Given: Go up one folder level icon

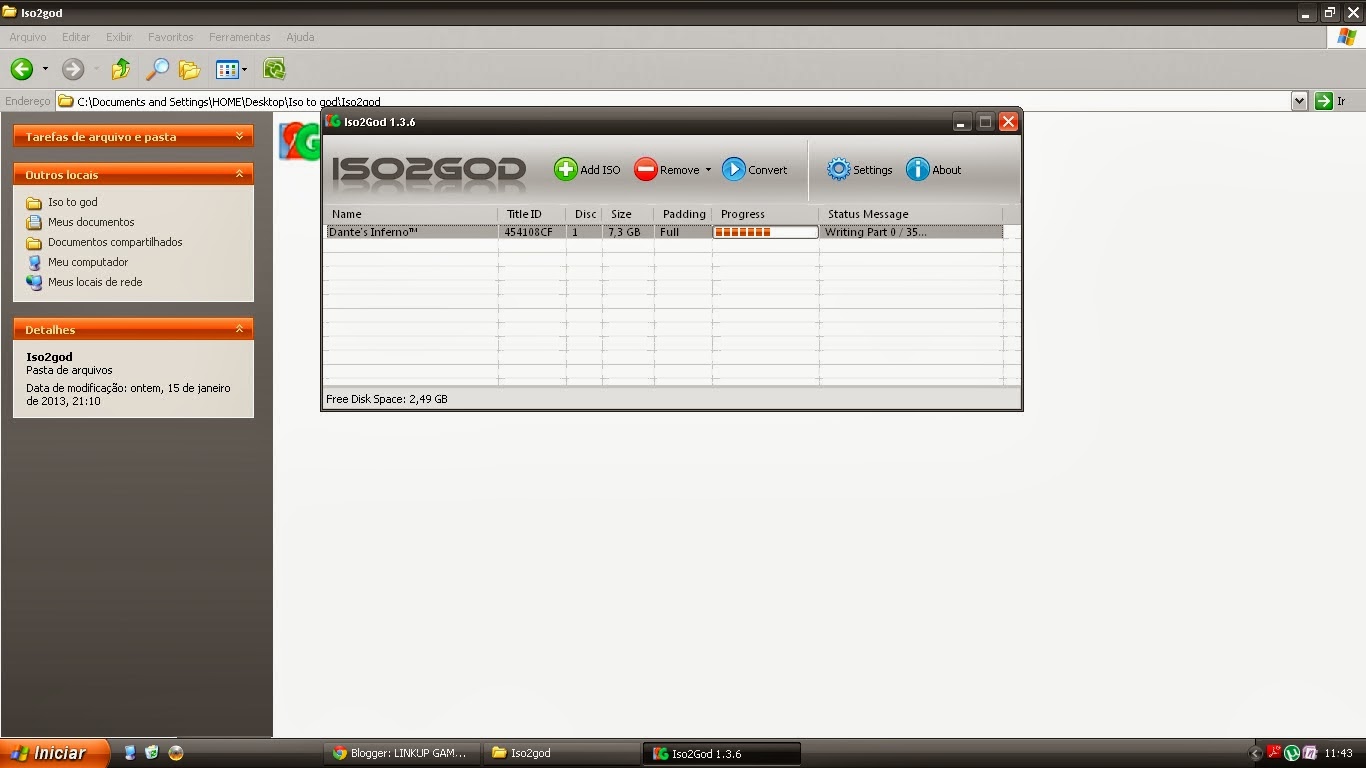Looking at the screenshot, I should [x=121, y=69].
